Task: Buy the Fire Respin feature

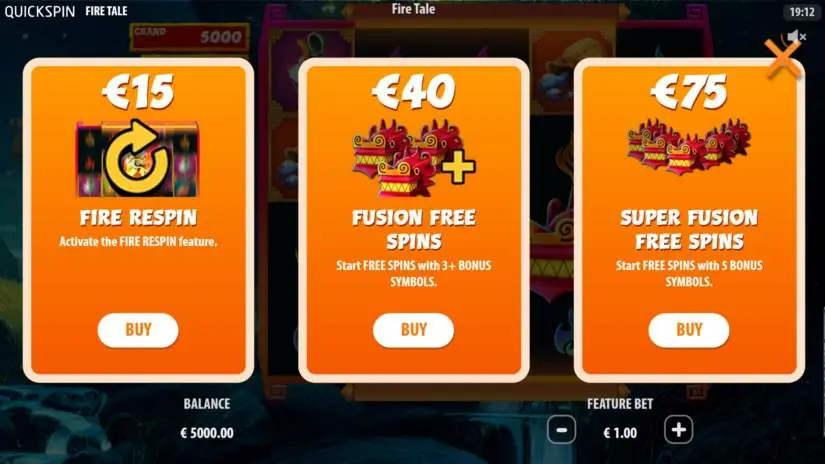Action: [138, 330]
